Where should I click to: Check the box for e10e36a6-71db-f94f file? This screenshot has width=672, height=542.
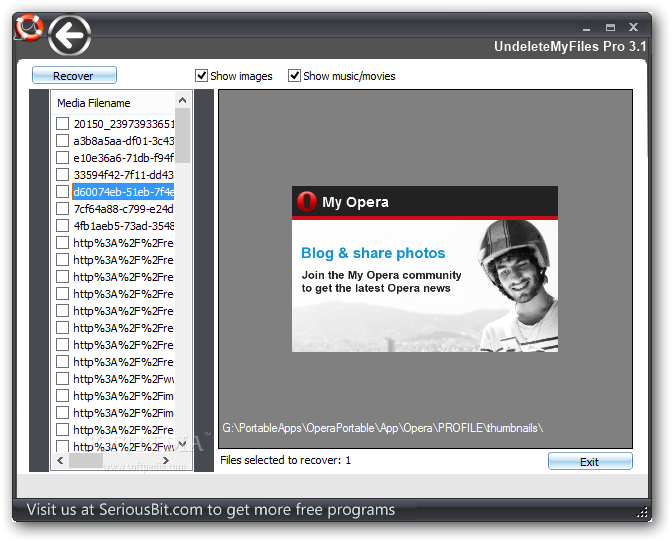click(63, 158)
